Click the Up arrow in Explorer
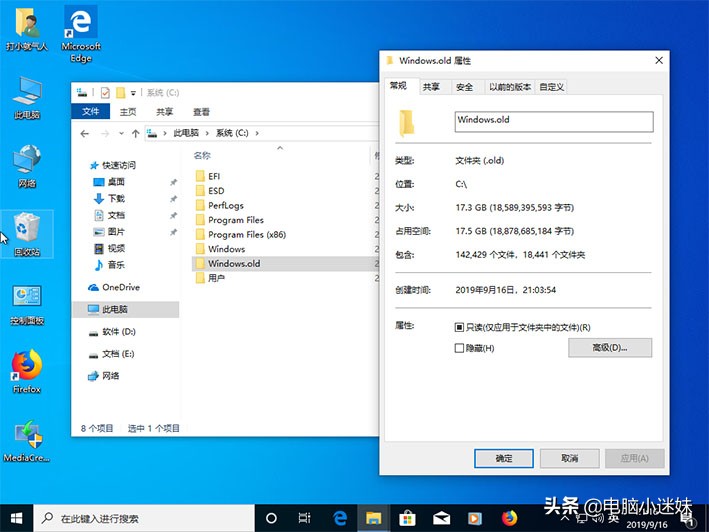This screenshot has height=532, width=709. pyautogui.click(x=135, y=133)
